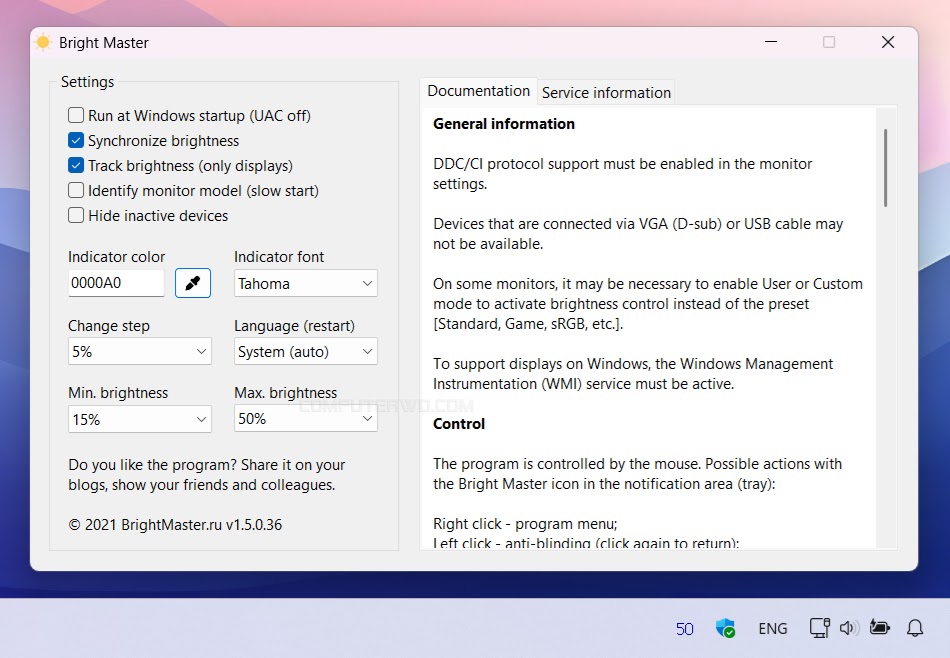Expand the Change step 5% dropdown
Viewport: 950px width, 658px height.
click(x=139, y=351)
